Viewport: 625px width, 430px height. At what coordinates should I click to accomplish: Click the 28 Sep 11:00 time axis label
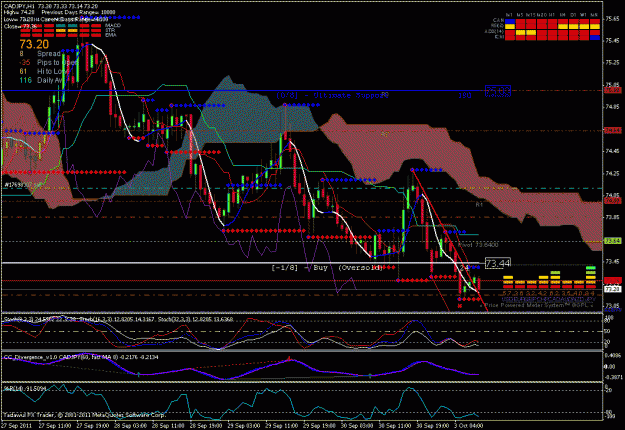(x=168, y=426)
